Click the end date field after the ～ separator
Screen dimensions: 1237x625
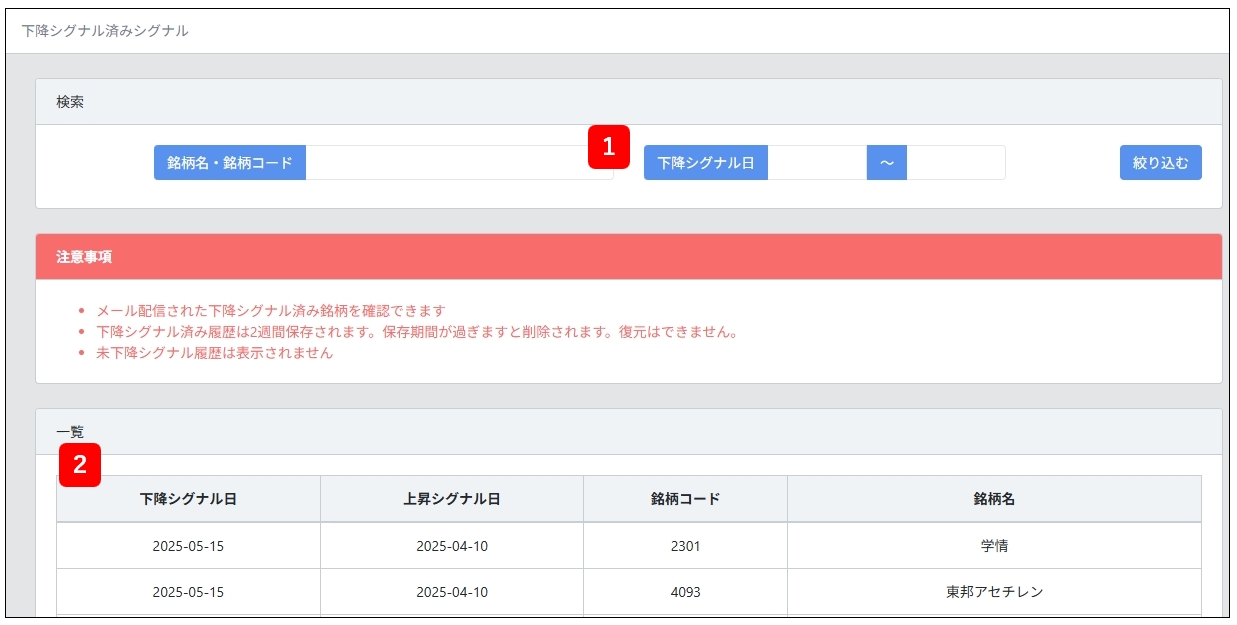pyautogui.click(x=955, y=163)
